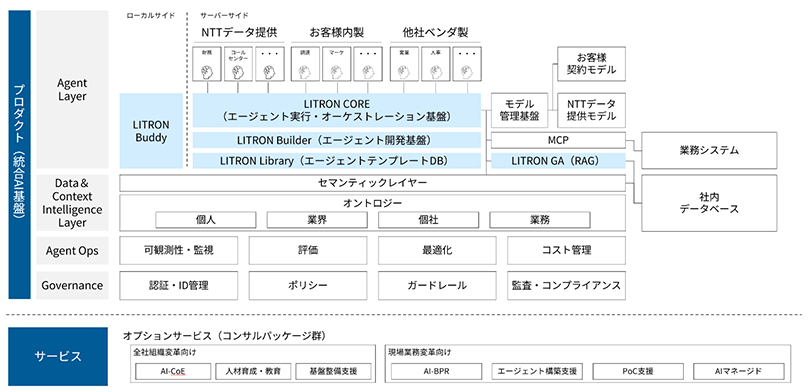Viewport: 810px width, 392px height.
Task: Select the モデル管理基盤 box
Action: (x=519, y=111)
